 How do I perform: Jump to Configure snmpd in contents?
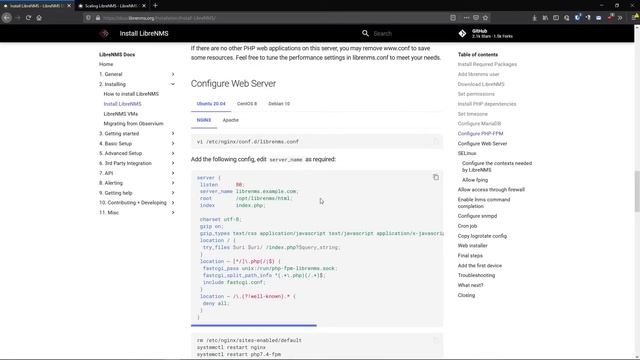coord(477,216)
